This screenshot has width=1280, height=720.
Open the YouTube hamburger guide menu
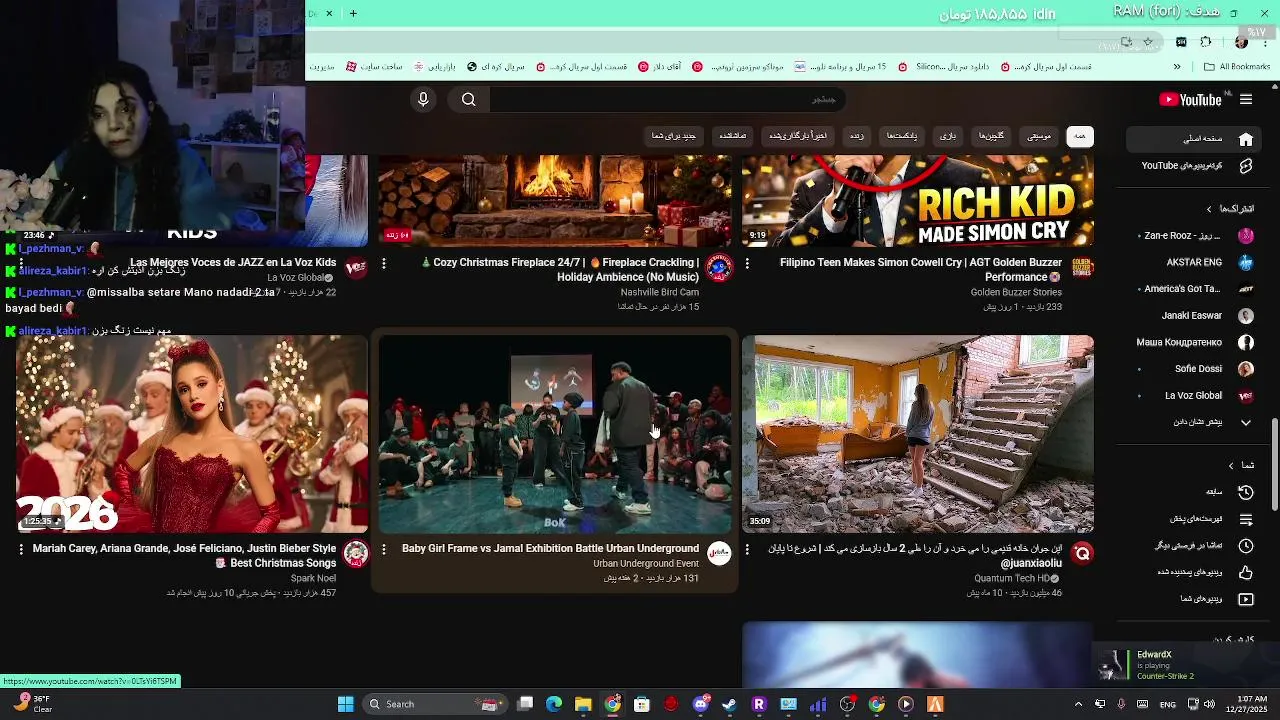click(1246, 99)
